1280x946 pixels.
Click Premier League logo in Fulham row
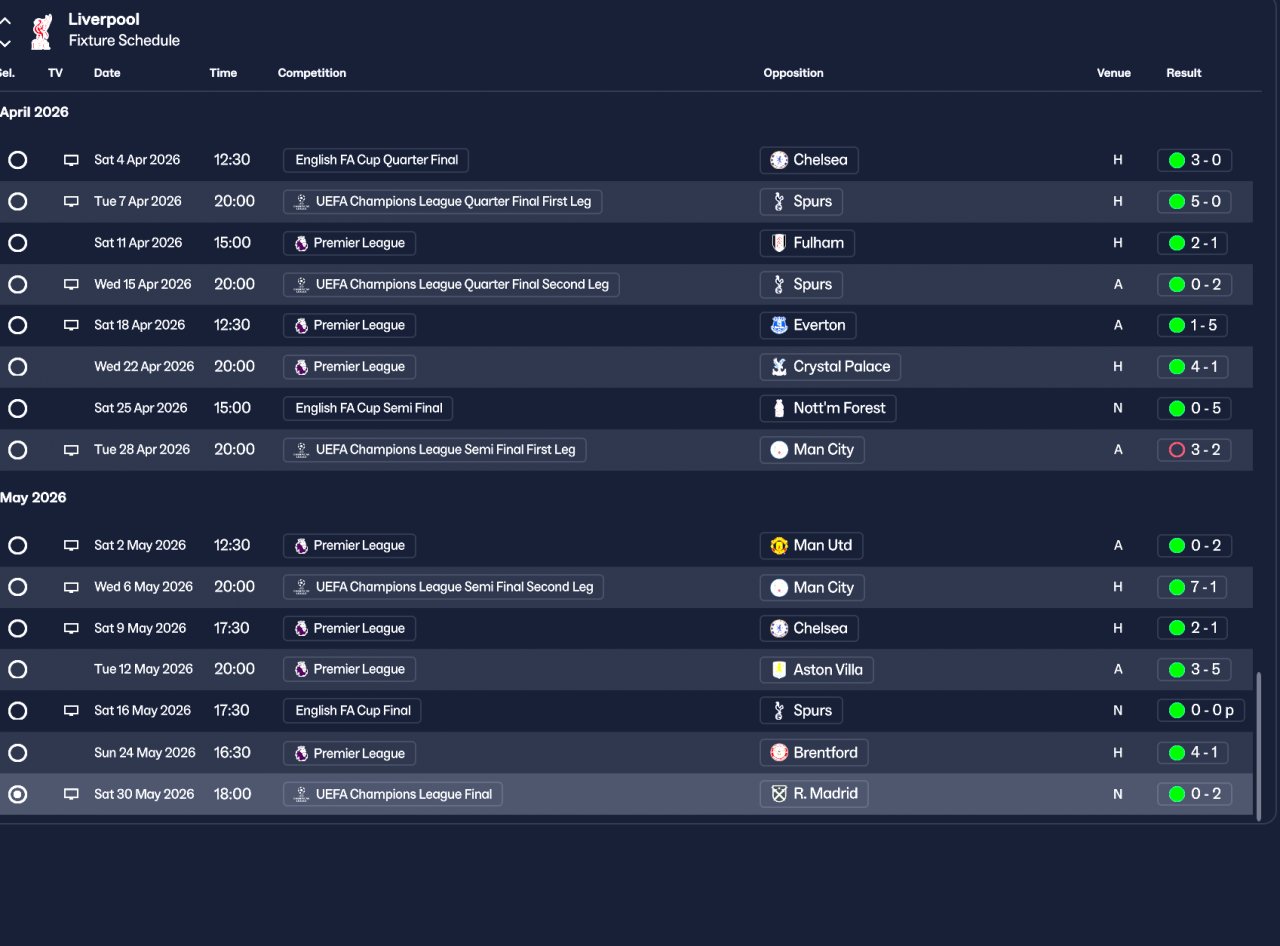tap(301, 243)
